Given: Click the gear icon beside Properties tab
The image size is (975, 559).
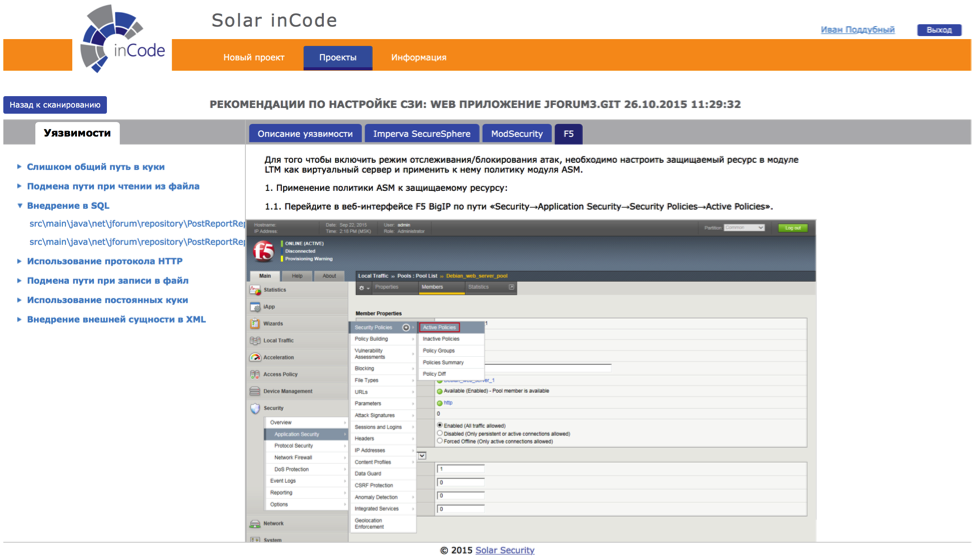Looking at the screenshot, I should [362, 288].
